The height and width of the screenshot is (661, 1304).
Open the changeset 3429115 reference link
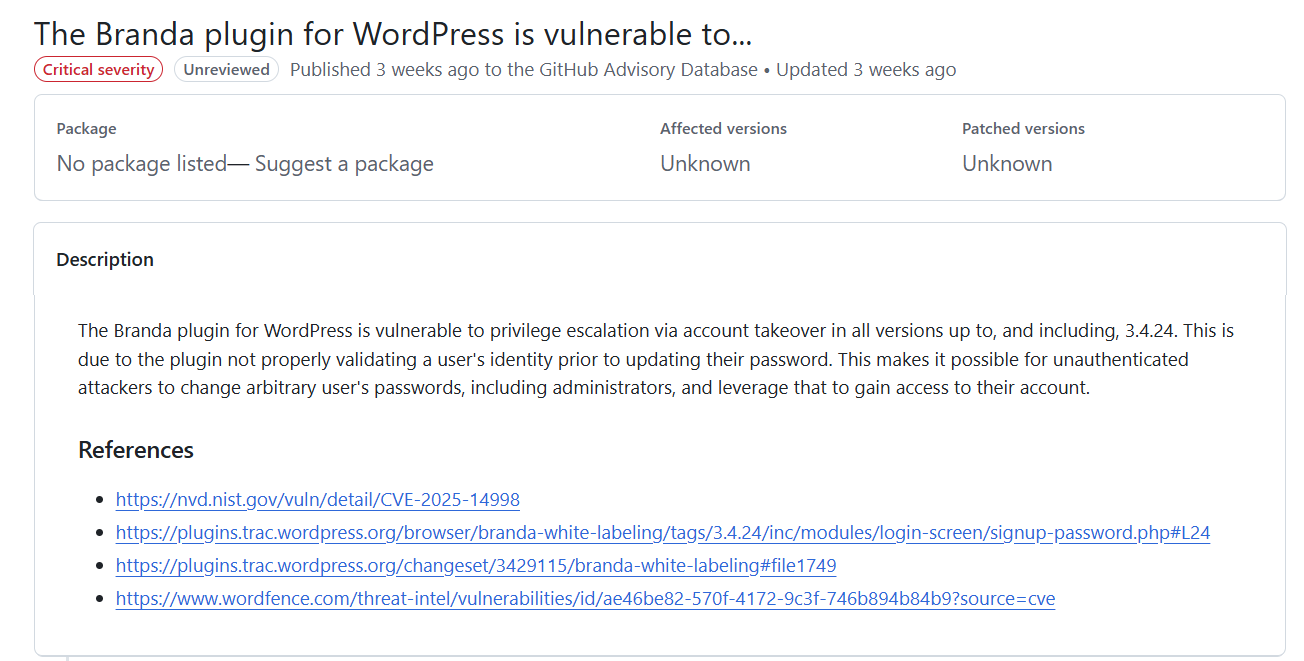(476, 566)
